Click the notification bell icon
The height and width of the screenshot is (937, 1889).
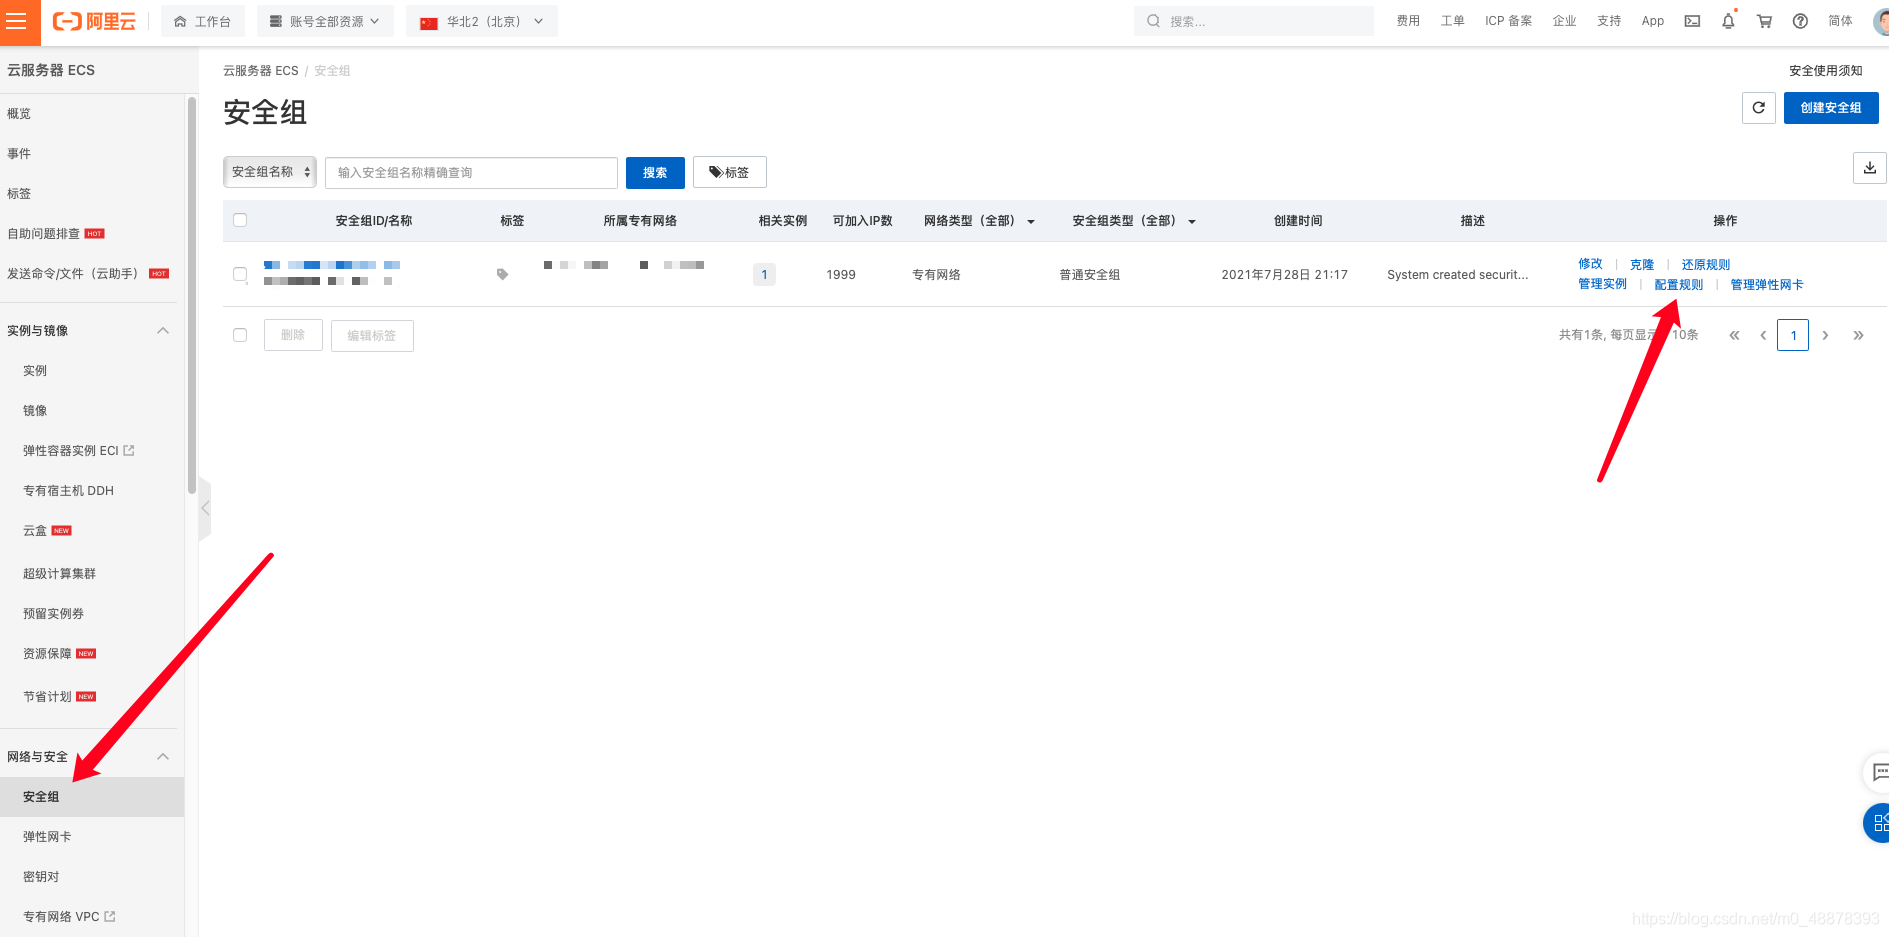[x=1728, y=20]
